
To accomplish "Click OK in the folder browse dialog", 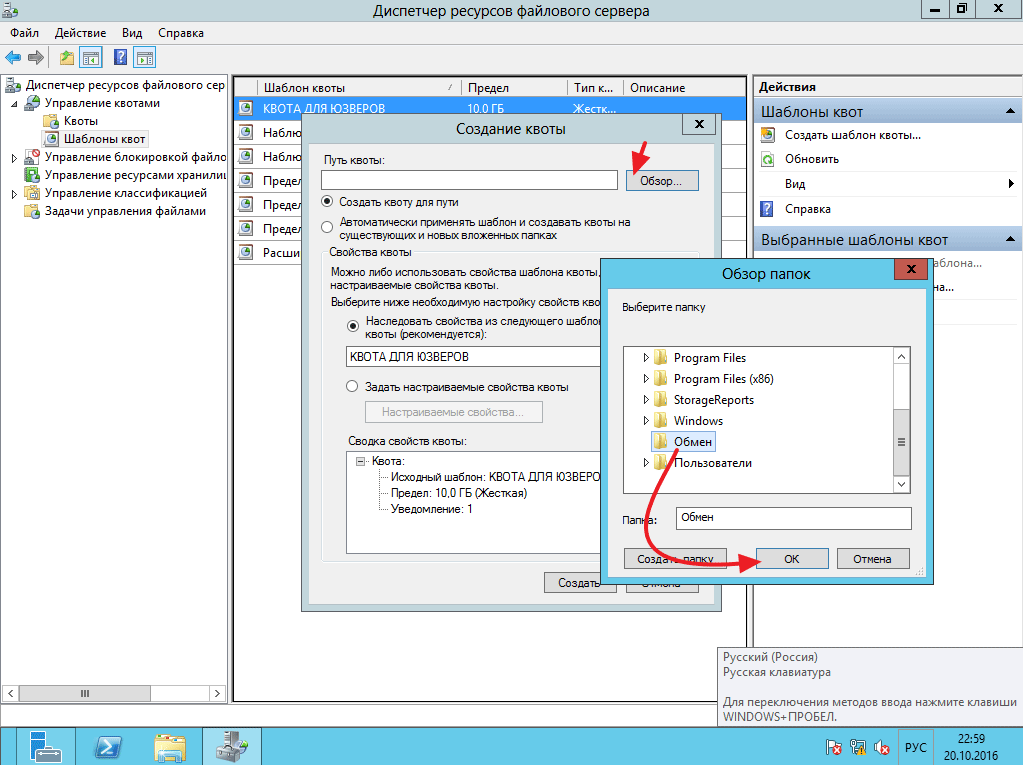I will point(791,559).
